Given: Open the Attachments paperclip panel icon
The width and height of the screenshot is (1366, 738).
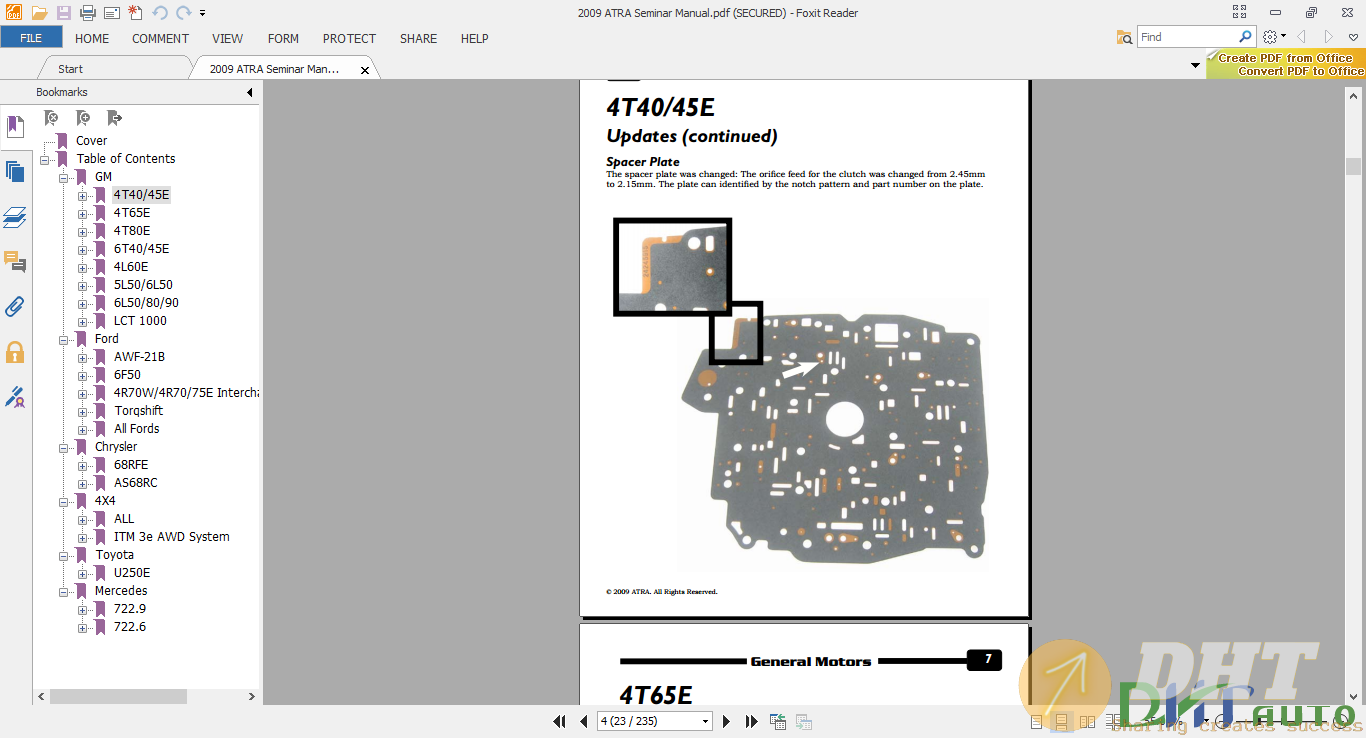Looking at the screenshot, I should point(15,307).
